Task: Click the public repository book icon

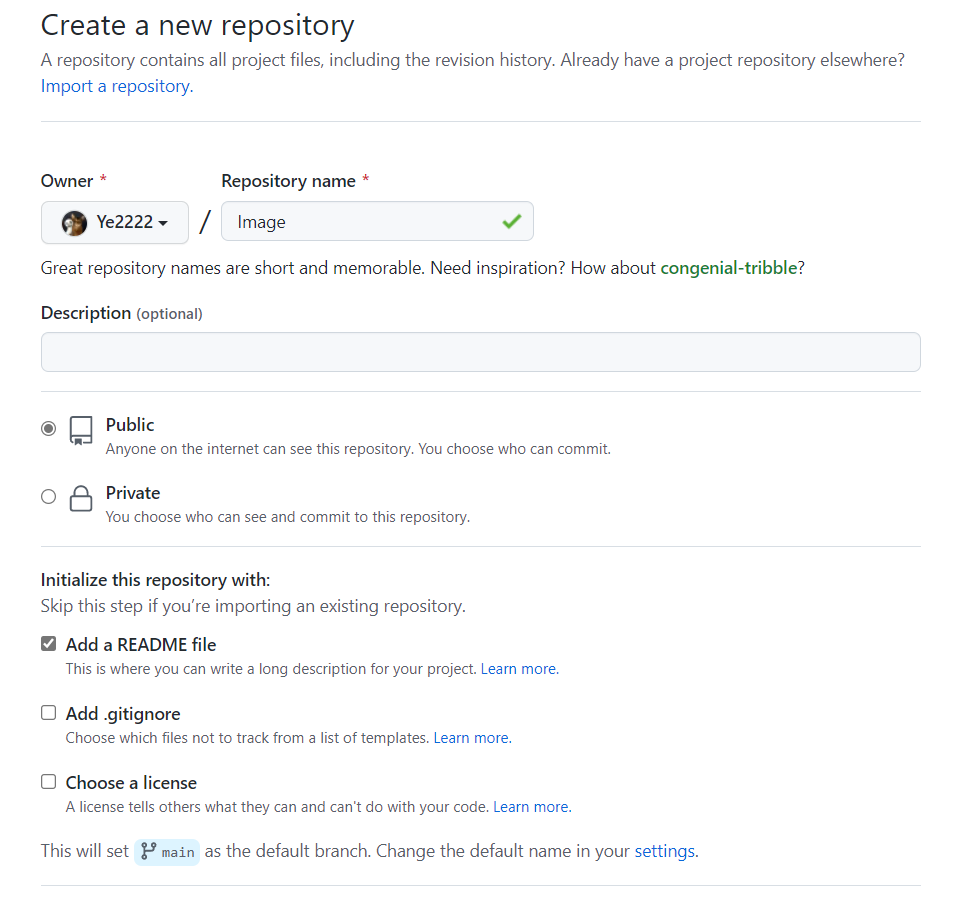Action: point(81,431)
